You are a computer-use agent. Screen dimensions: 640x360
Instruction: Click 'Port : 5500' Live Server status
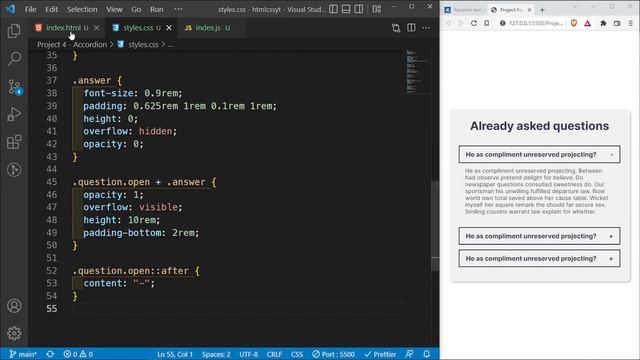[333, 354]
